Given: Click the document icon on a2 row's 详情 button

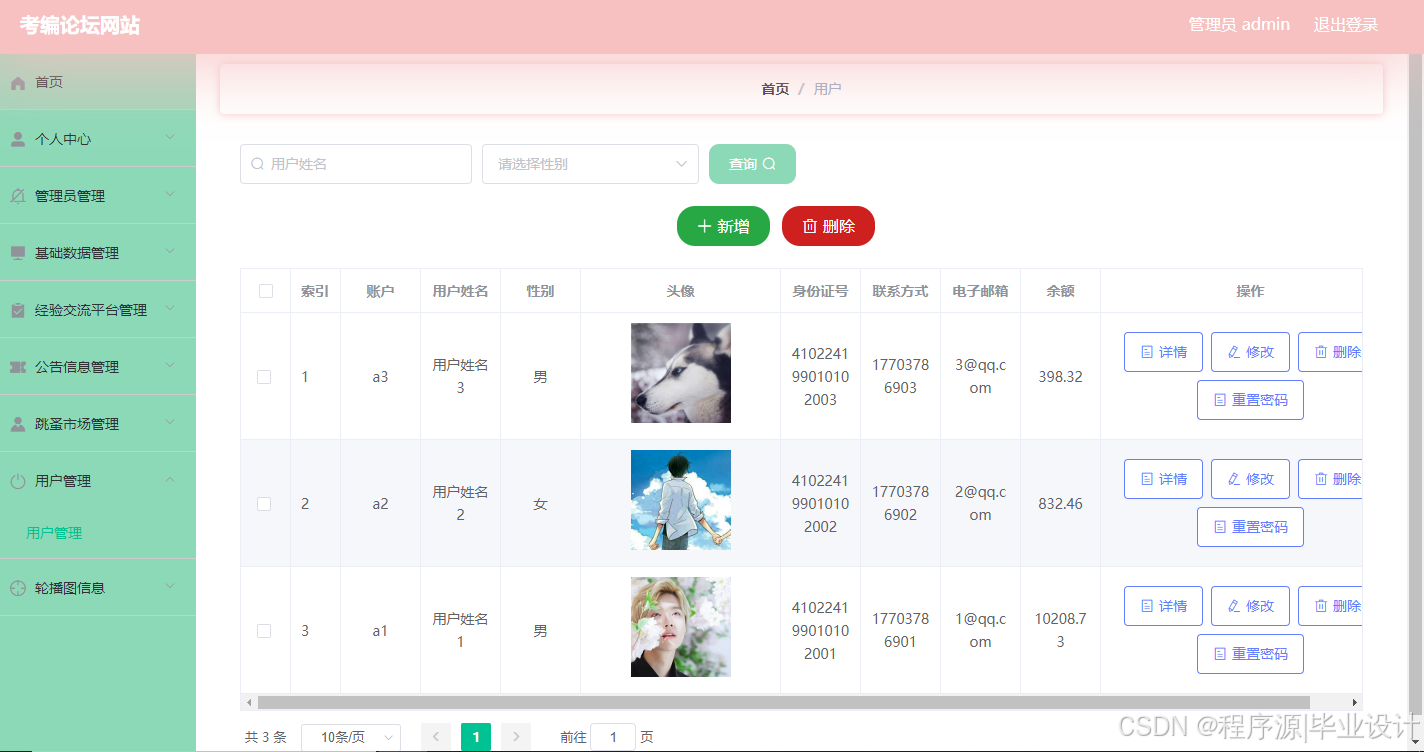Looking at the screenshot, I should tap(1147, 479).
